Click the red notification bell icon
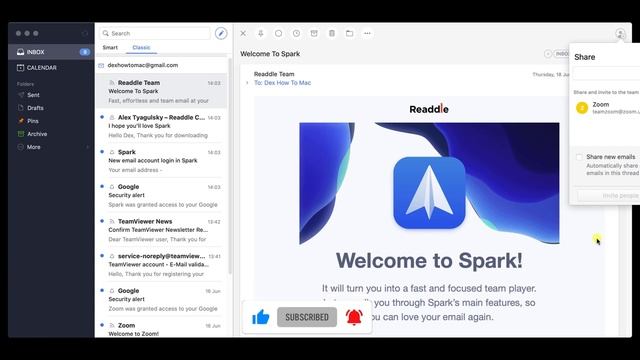Viewport: 640px width, 360px height. tap(354, 317)
